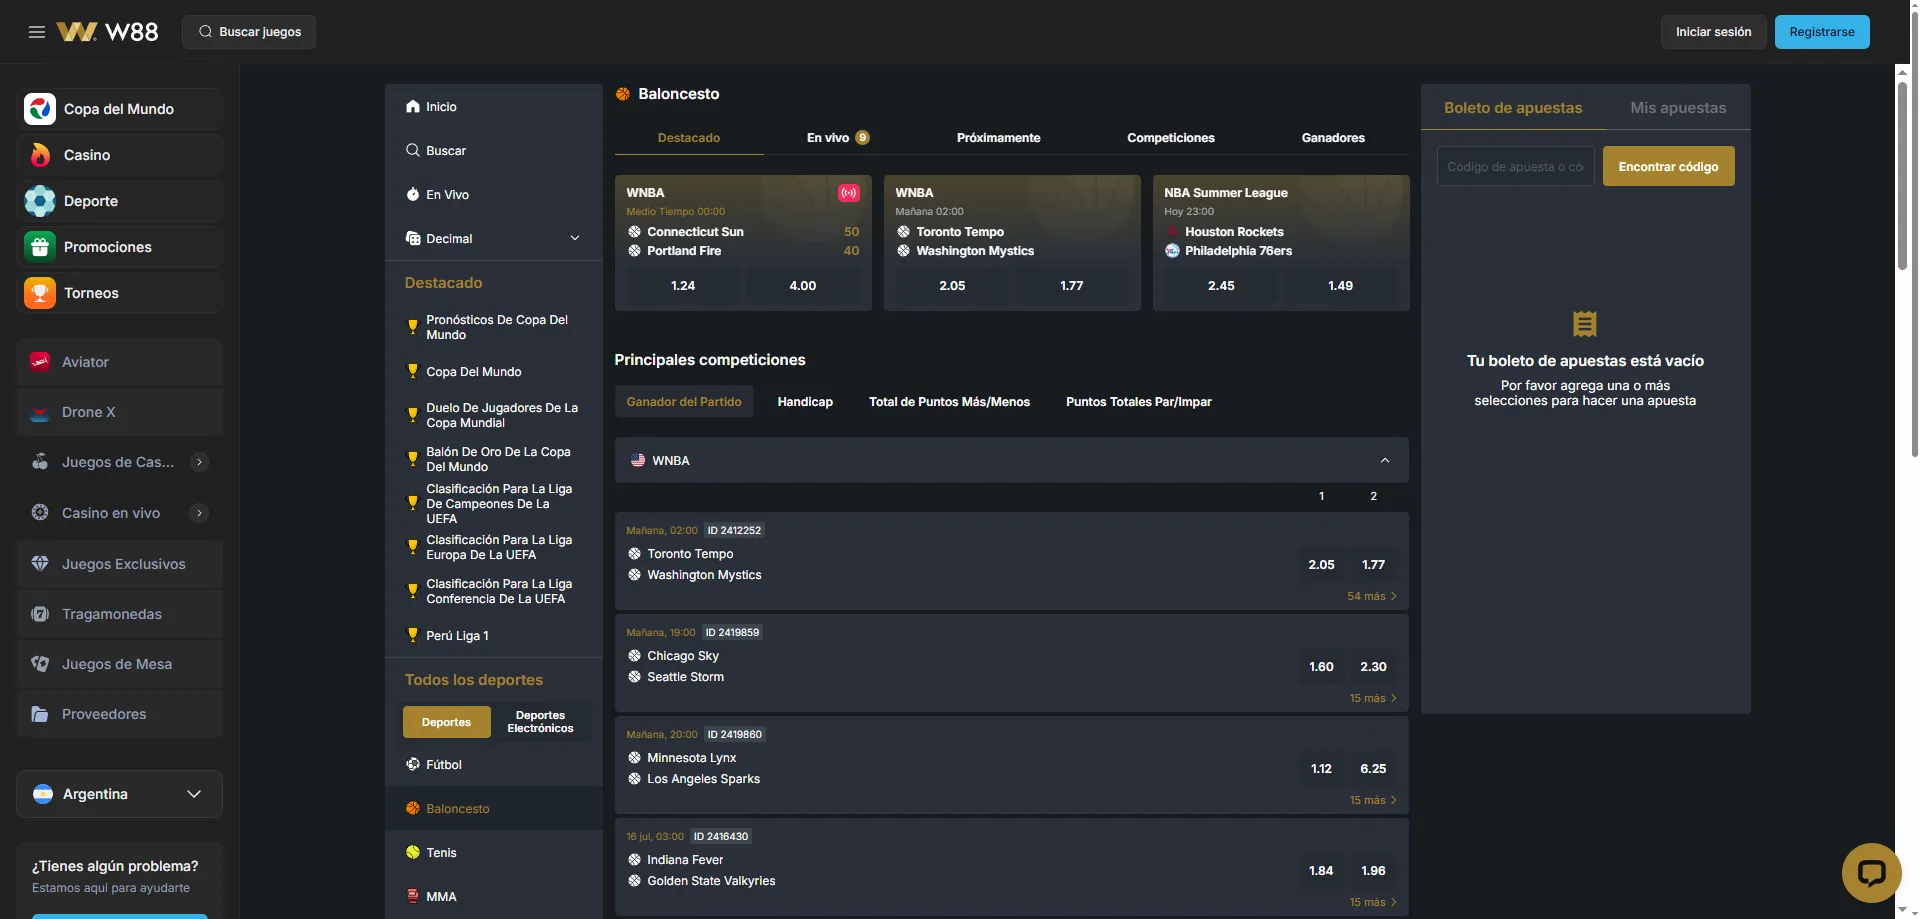Image resolution: width=1920 pixels, height=919 pixels.
Task: Open the Torneos trophy icon
Action: pos(40,293)
